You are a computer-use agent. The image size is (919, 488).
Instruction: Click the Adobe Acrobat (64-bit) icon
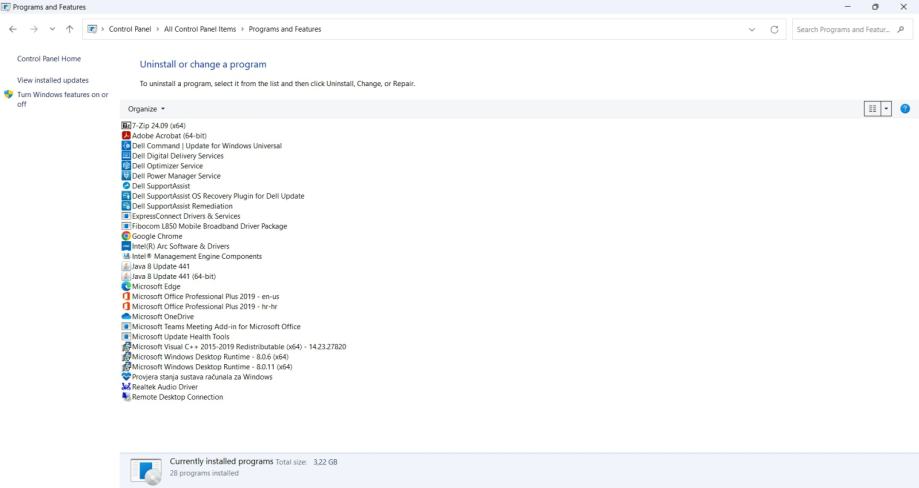coord(126,135)
